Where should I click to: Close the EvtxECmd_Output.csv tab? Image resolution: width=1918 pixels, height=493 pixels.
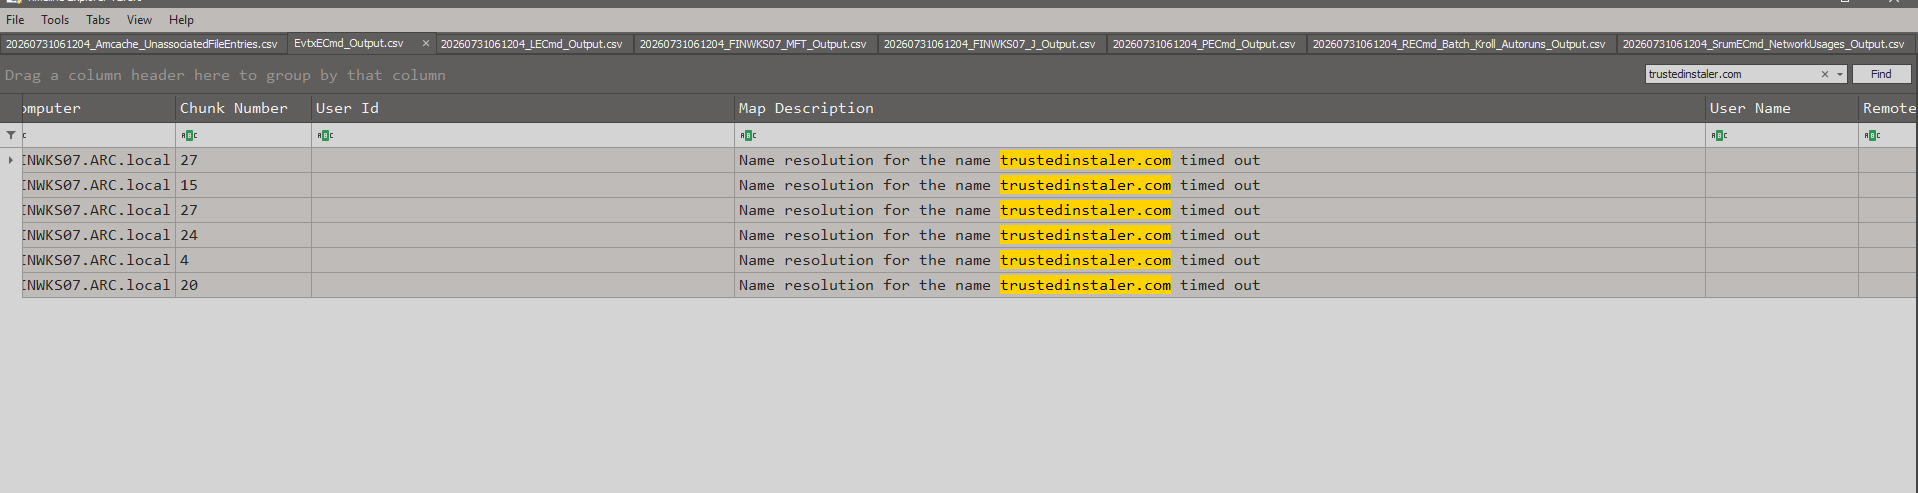425,43
